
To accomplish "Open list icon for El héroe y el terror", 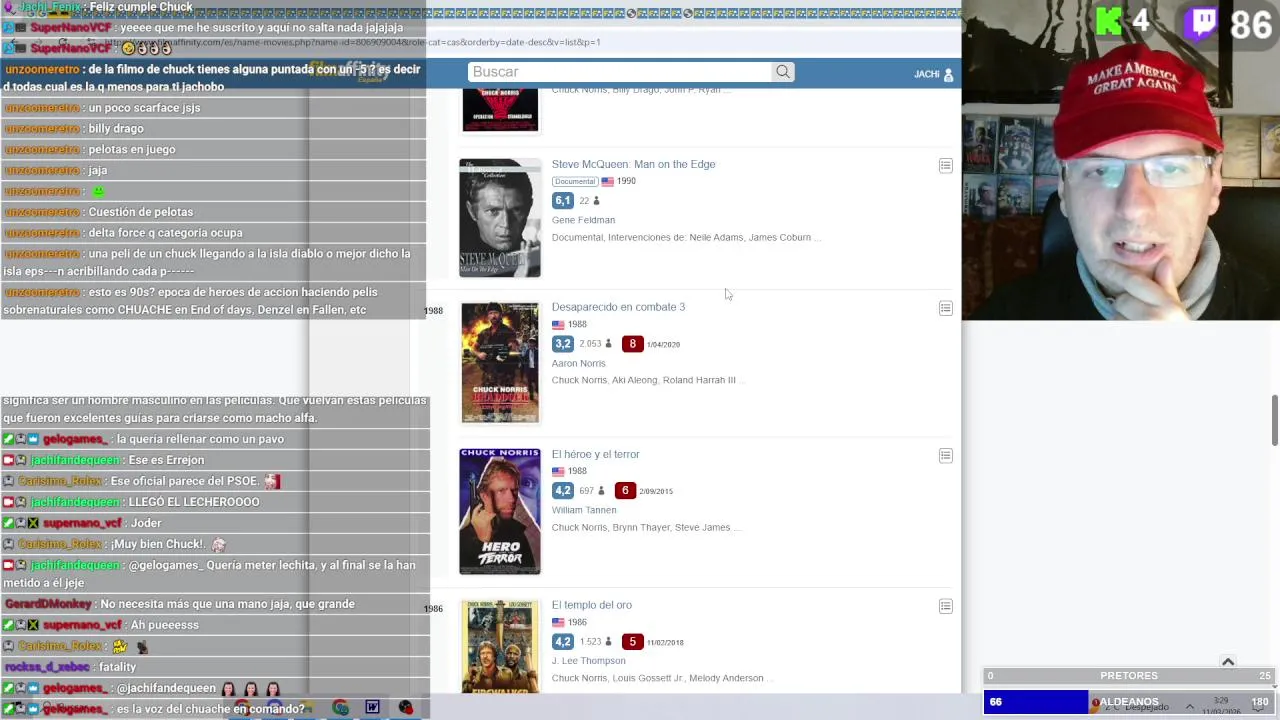I will (x=945, y=455).
